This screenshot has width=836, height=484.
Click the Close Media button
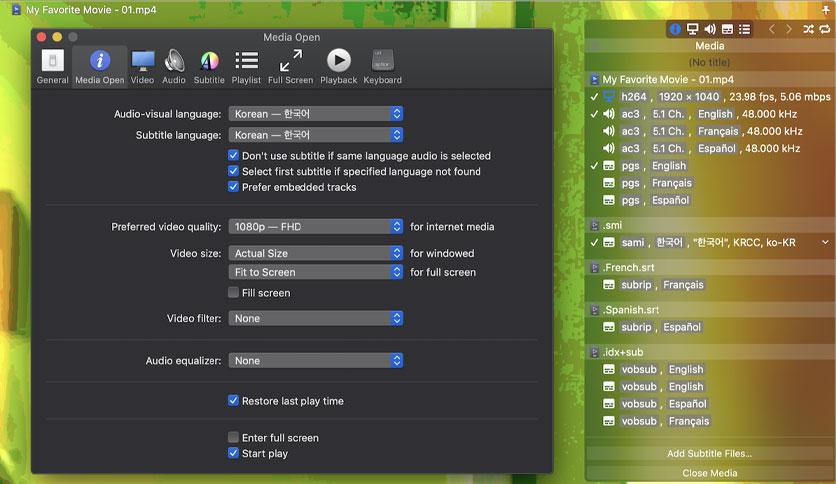709,473
